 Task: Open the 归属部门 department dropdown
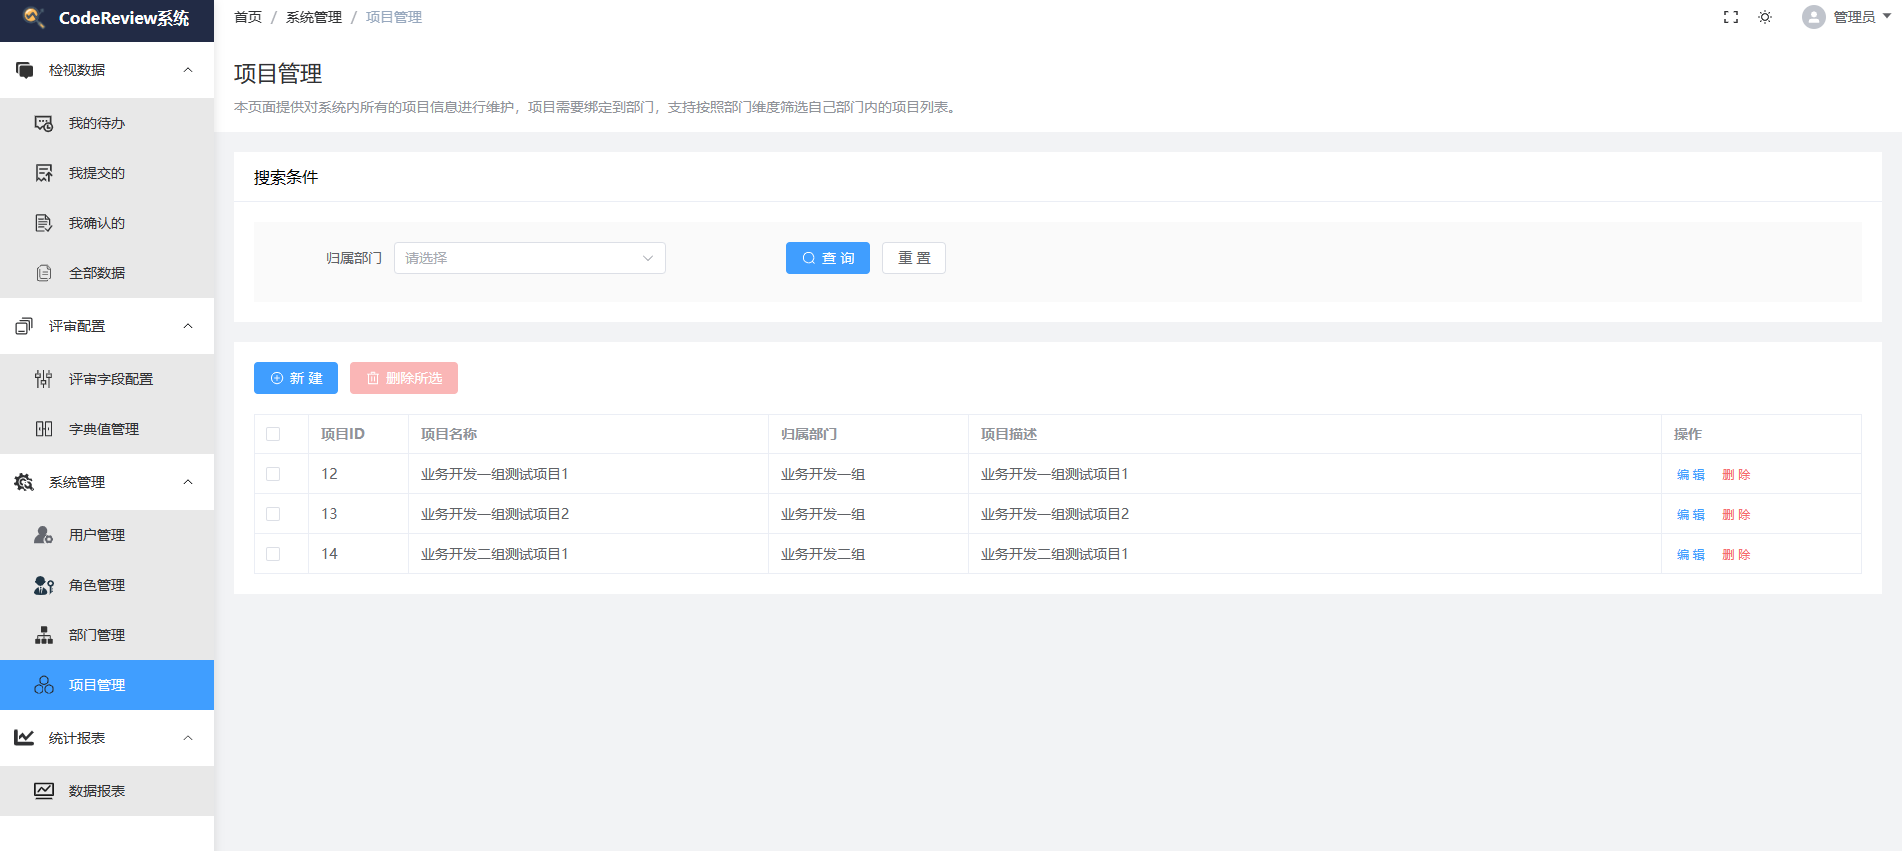pos(529,258)
